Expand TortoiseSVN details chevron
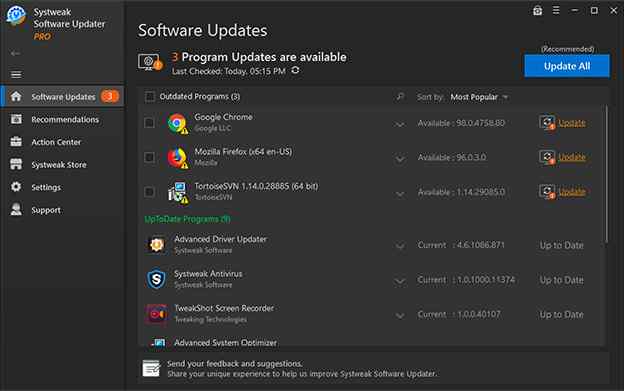The width and height of the screenshot is (624, 391). pyautogui.click(x=400, y=194)
